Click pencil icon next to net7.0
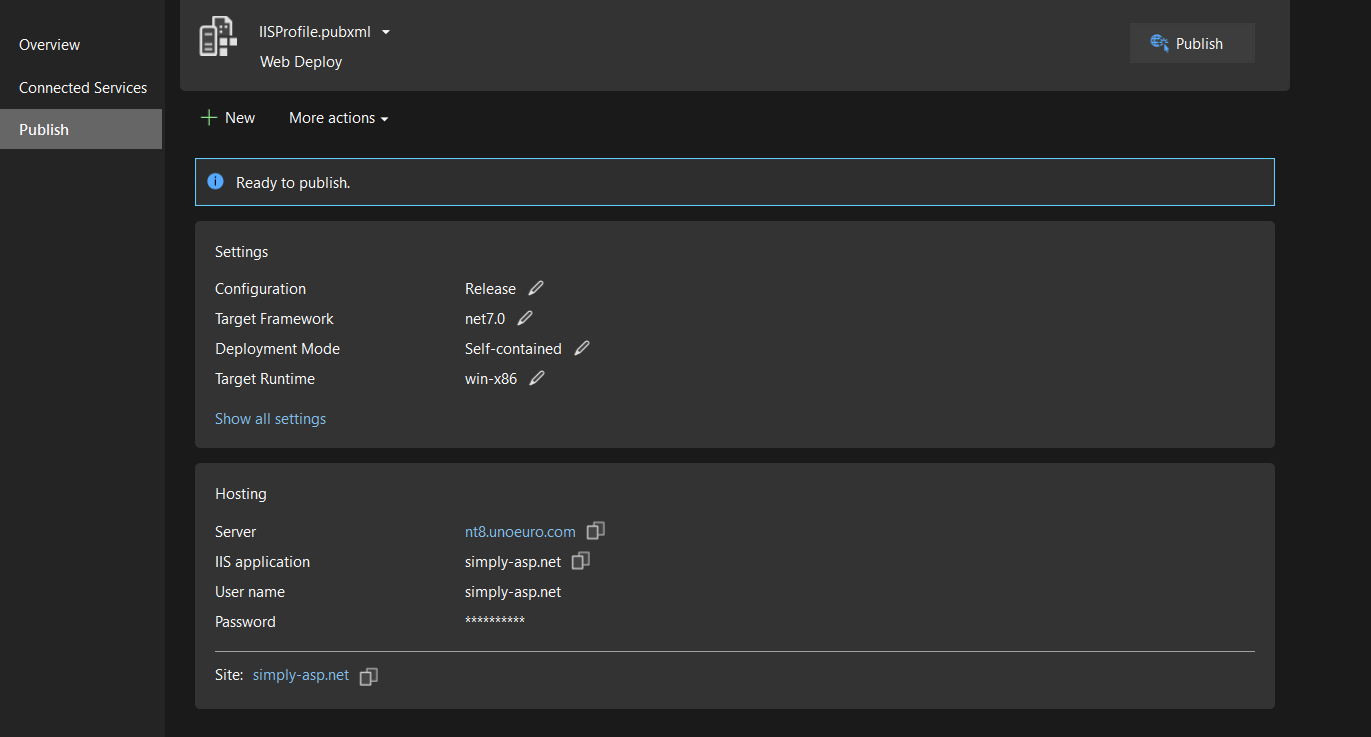This screenshot has width=1371, height=737. [525, 318]
